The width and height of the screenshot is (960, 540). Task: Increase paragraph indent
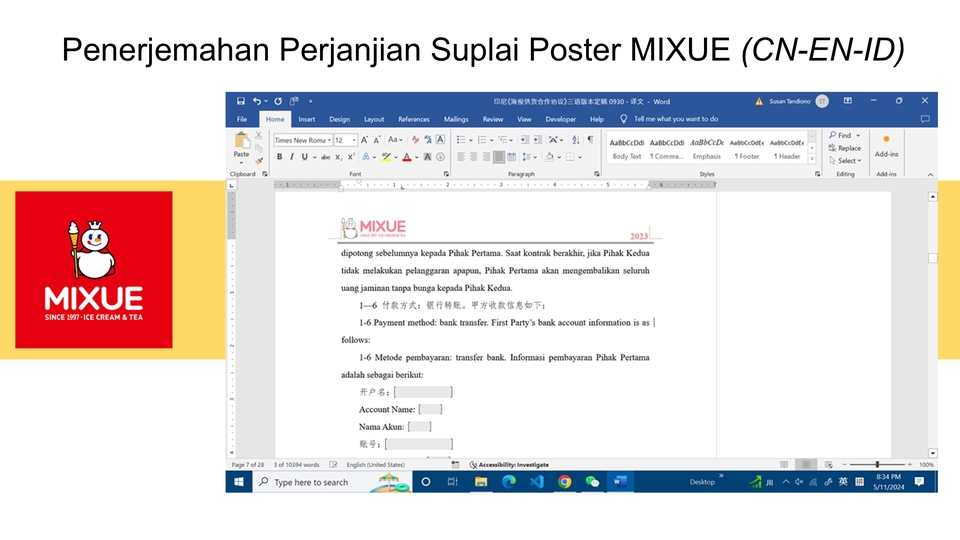pos(537,140)
